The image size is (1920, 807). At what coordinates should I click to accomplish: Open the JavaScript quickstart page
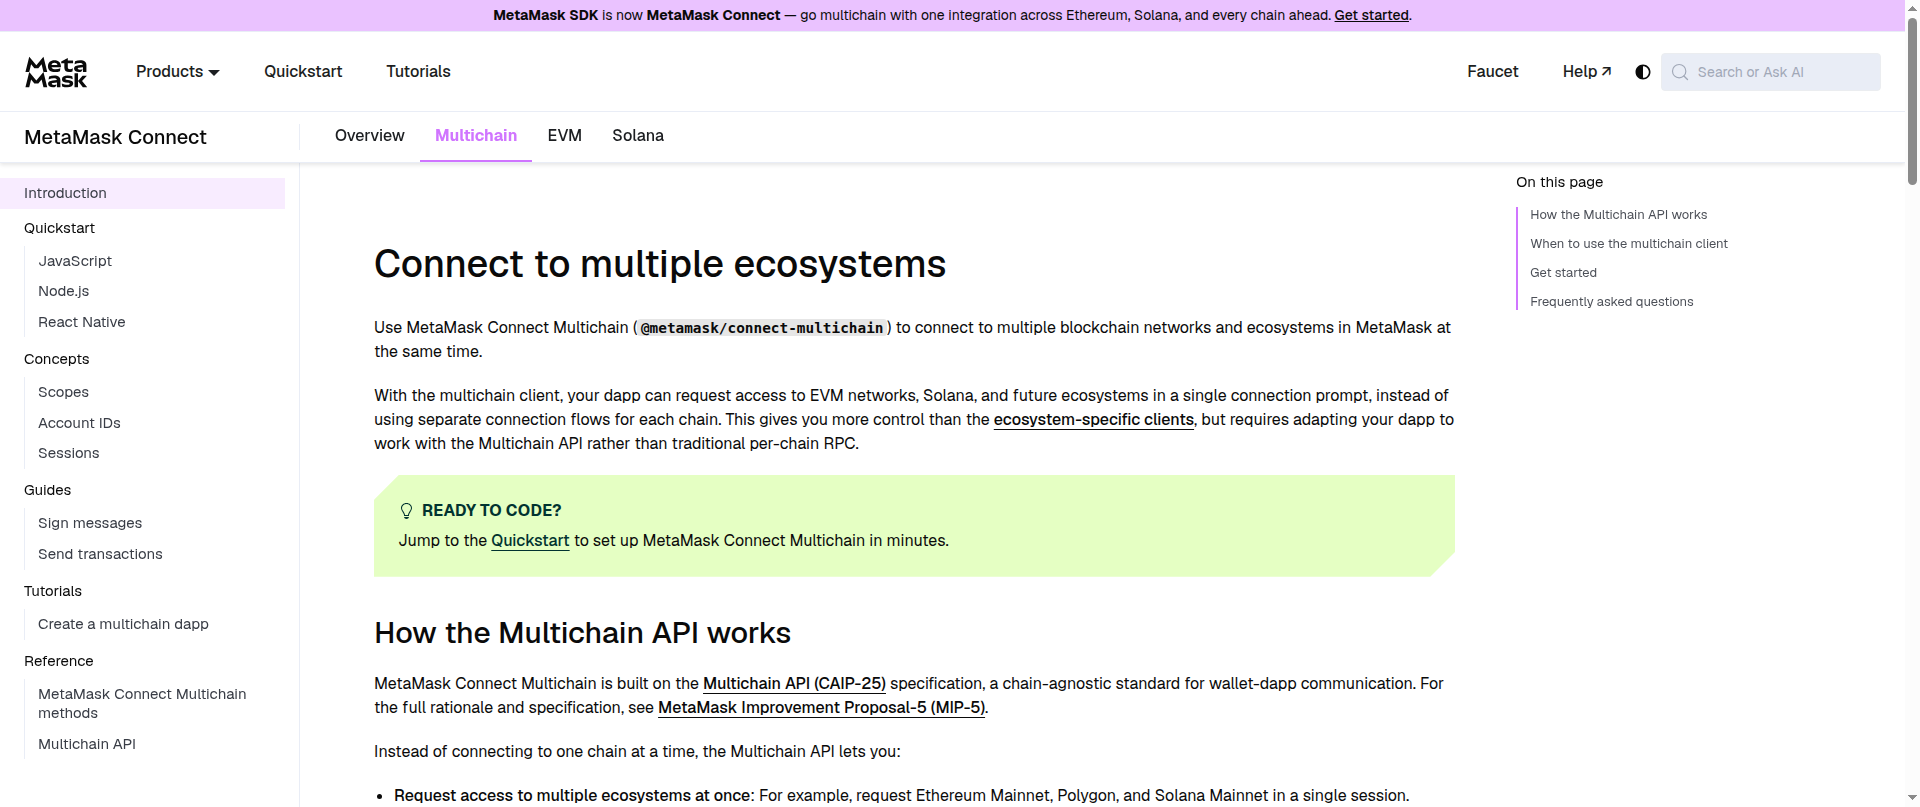coord(75,261)
